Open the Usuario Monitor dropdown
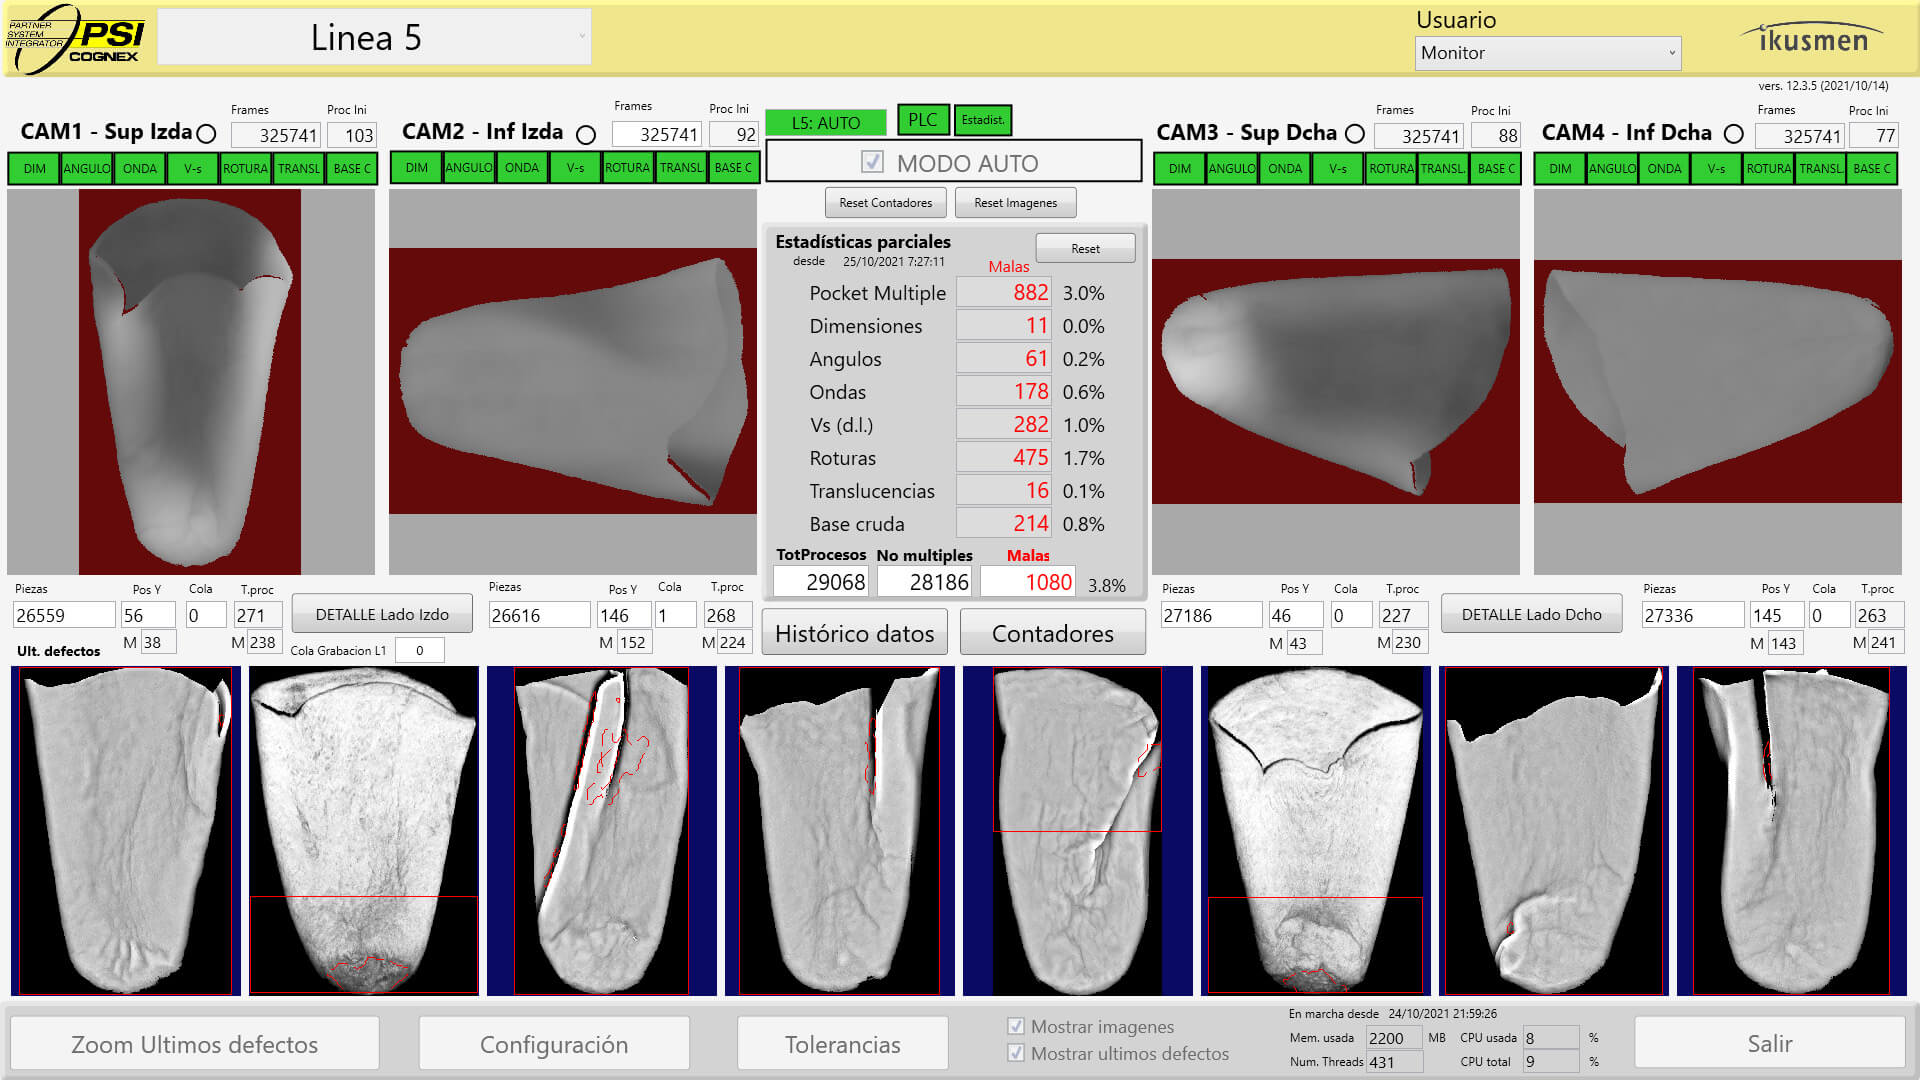 coord(1547,53)
